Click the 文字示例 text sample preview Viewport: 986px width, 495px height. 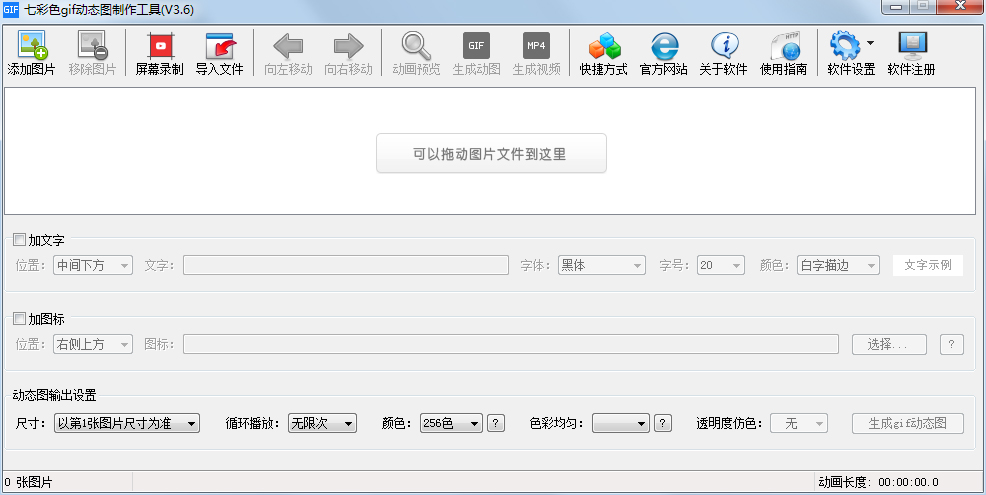(928, 265)
